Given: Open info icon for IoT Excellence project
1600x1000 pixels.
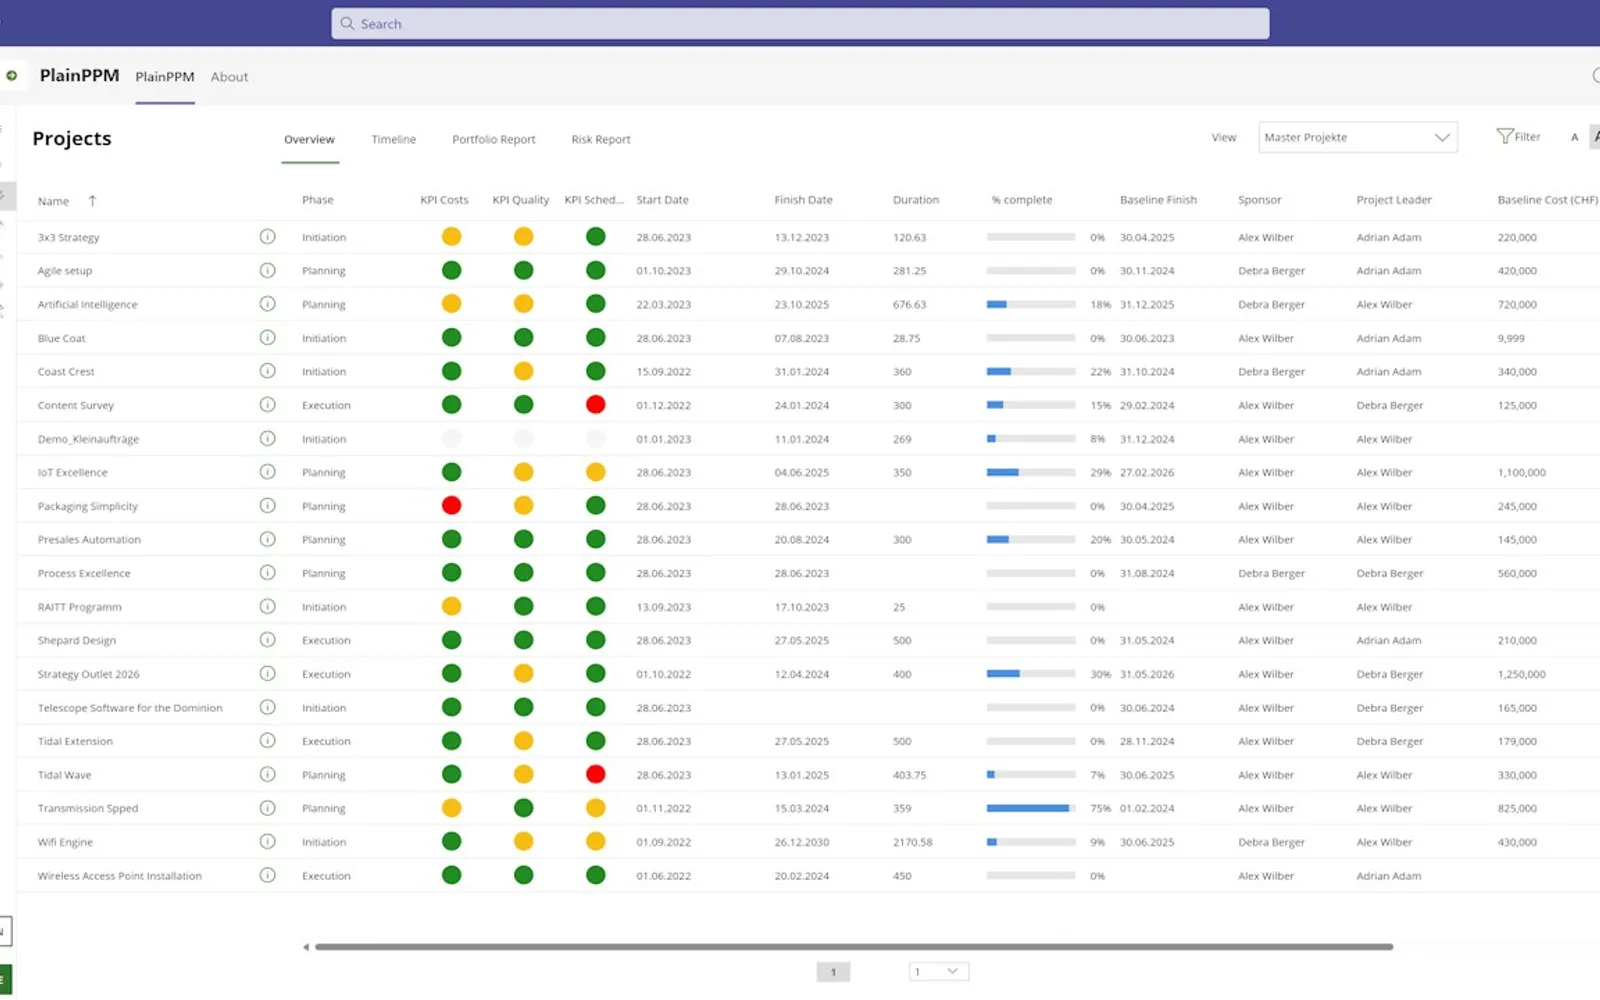Looking at the screenshot, I should [x=267, y=472].
